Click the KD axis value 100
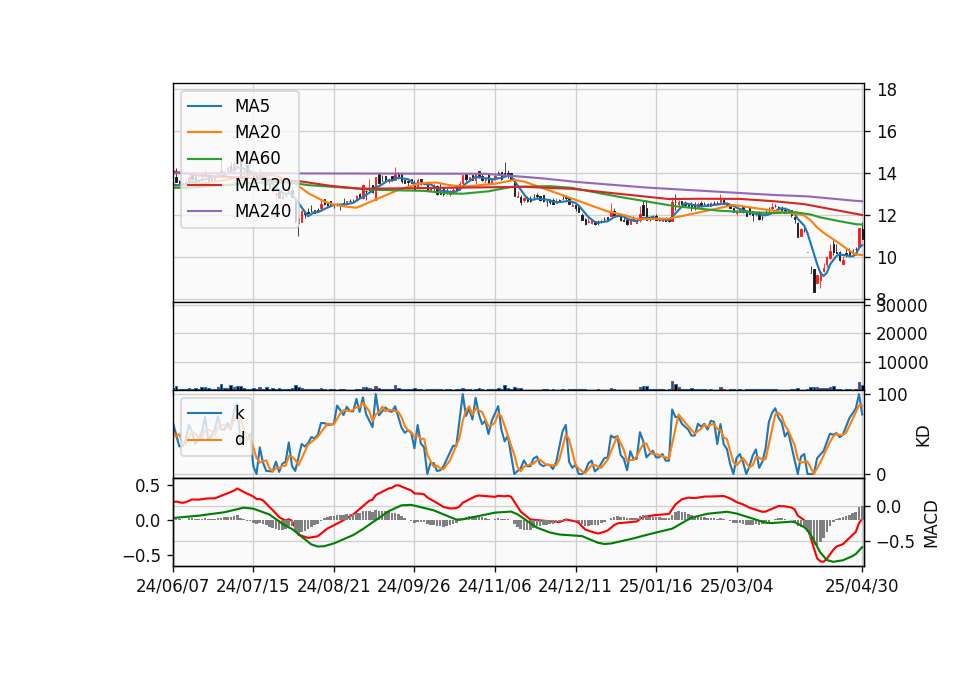The image size is (960, 690). (892, 395)
